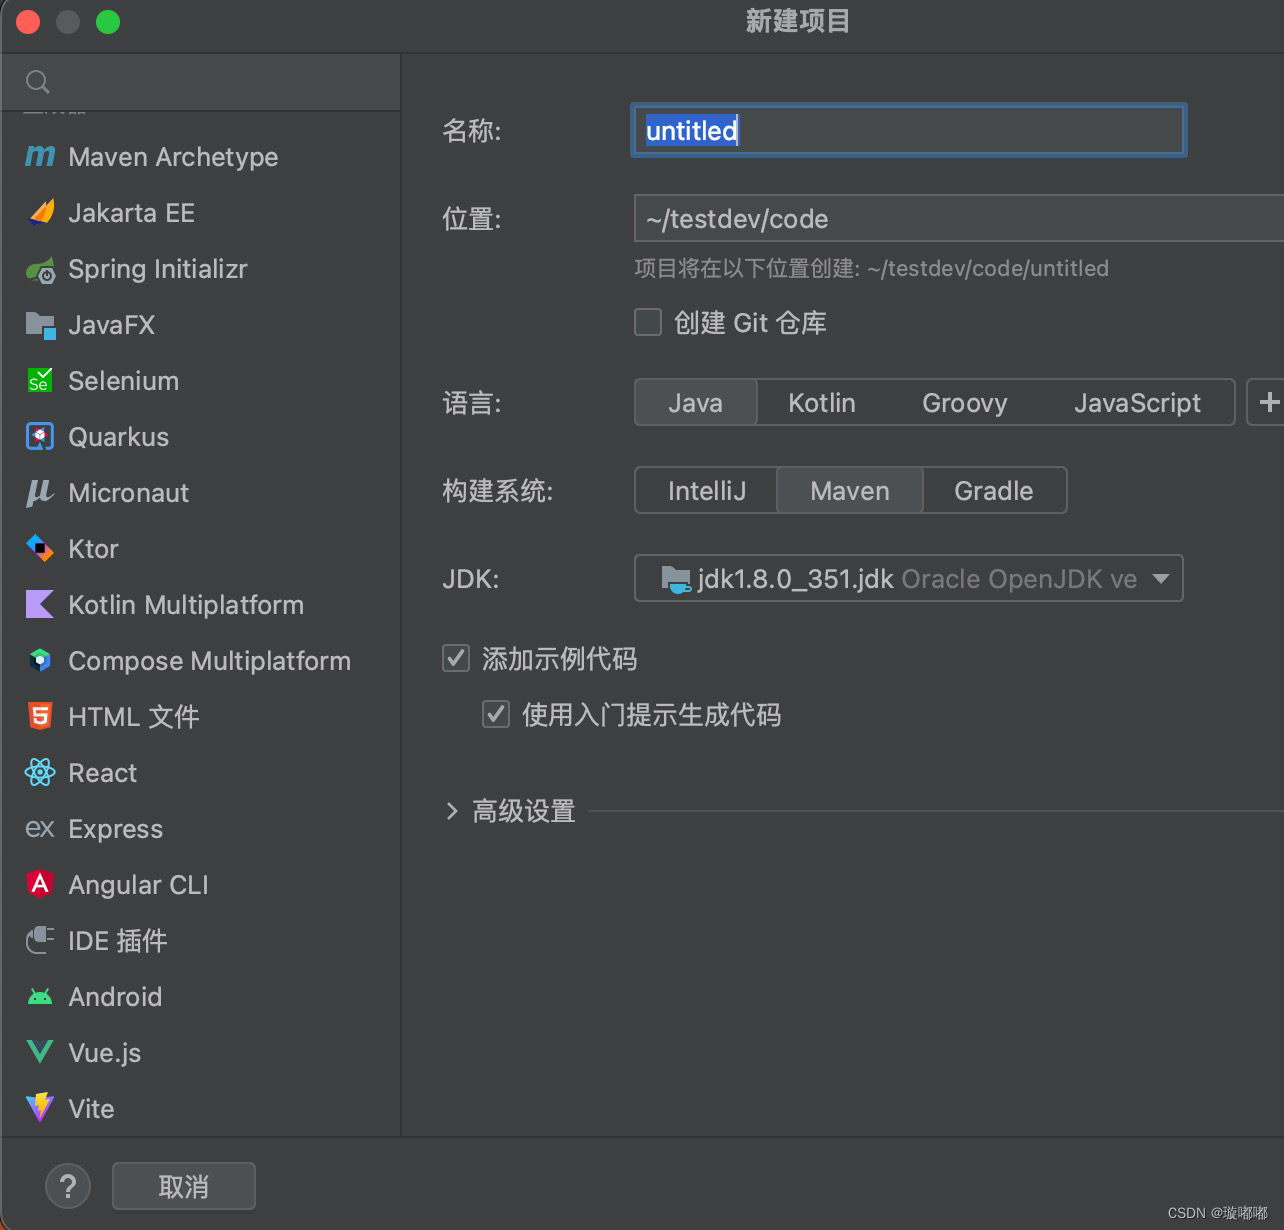Click the search magnifier icon
The width and height of the screenshot is (1284, 1230).
coord(38,82)
